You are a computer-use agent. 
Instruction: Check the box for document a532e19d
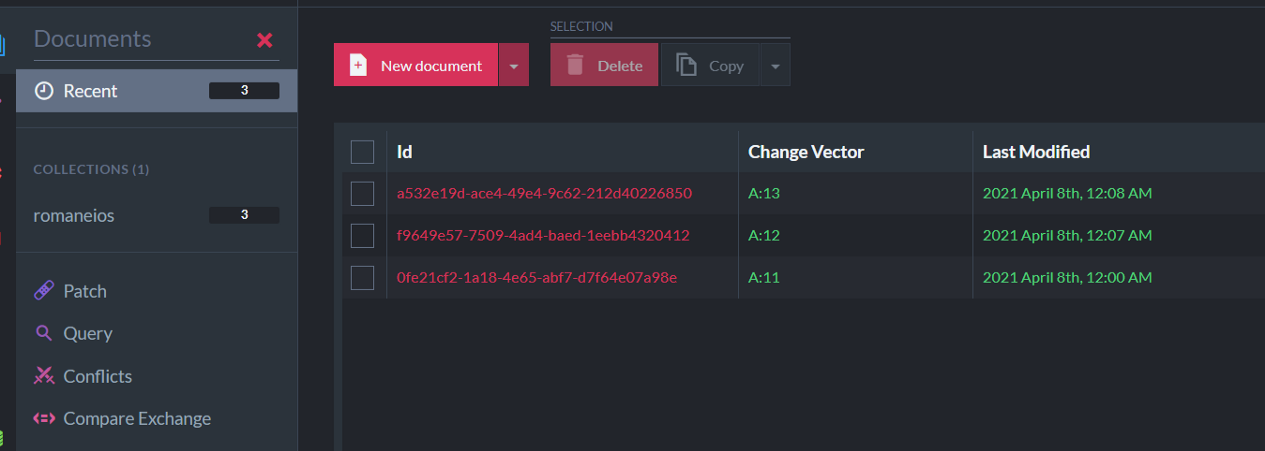pyautogui.click(x=362, y=193)
